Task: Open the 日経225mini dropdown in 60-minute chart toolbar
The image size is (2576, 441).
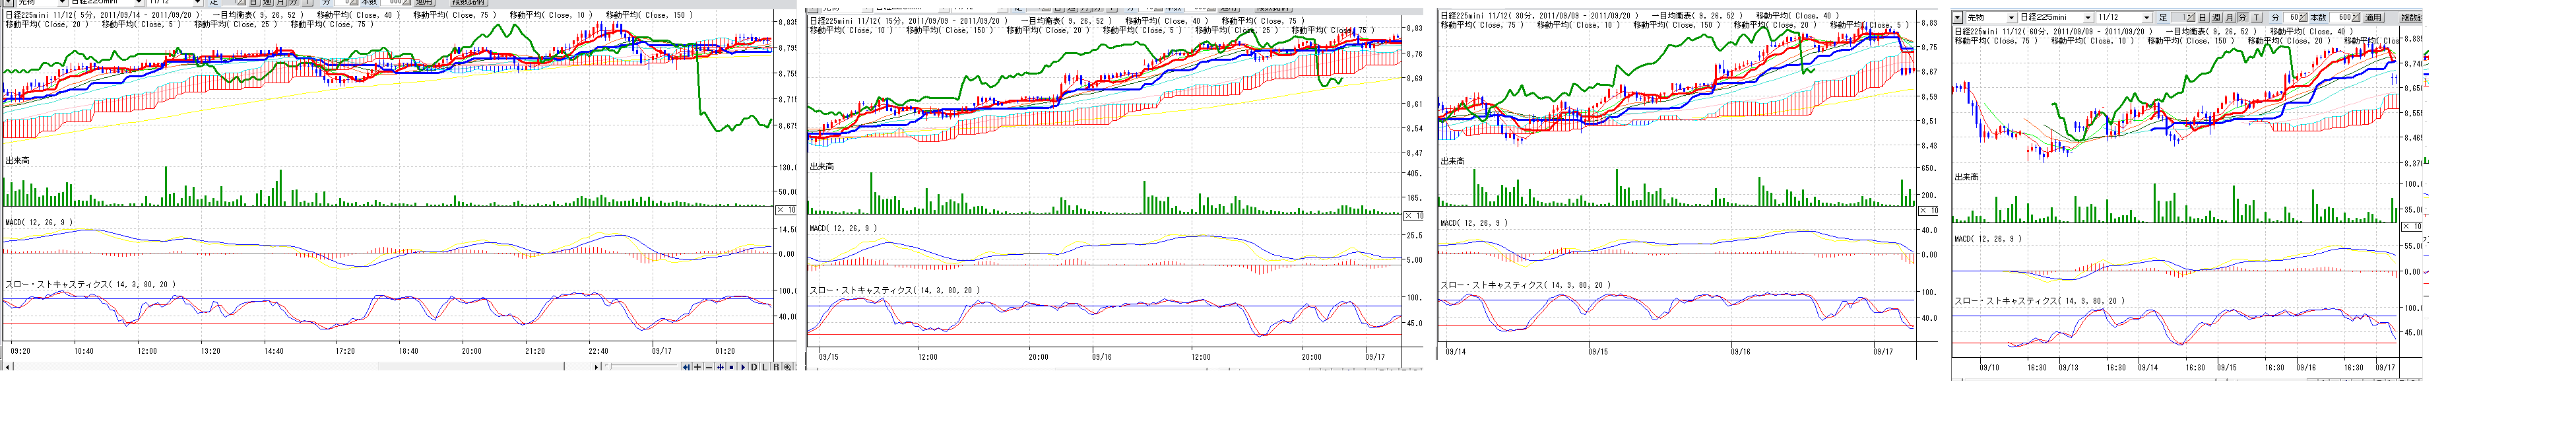Action: coord(2088,18)
